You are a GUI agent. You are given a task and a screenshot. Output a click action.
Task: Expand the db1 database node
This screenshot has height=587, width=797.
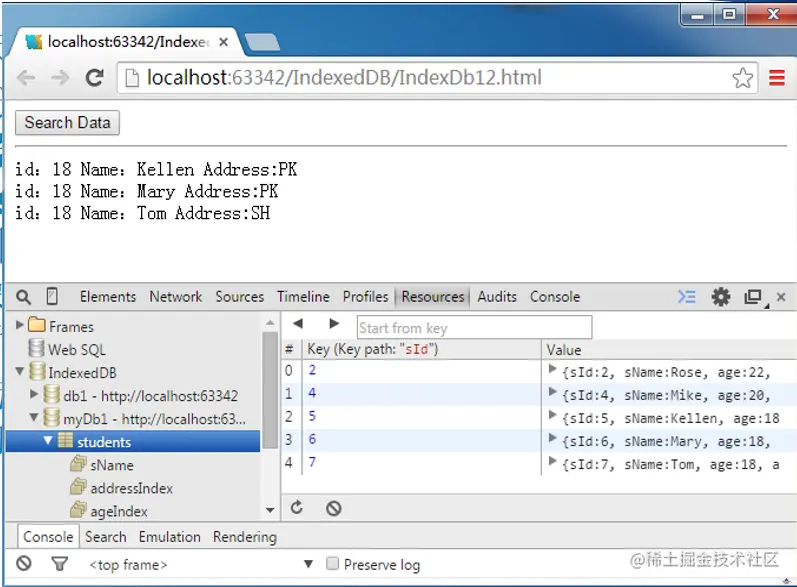point(34,393)
